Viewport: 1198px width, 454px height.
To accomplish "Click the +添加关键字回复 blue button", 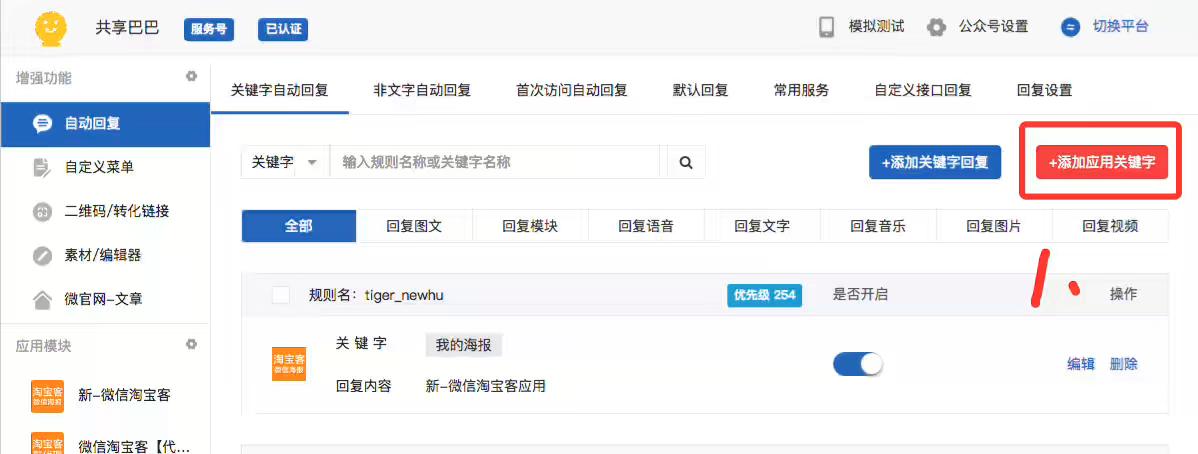I will [934, 162].
